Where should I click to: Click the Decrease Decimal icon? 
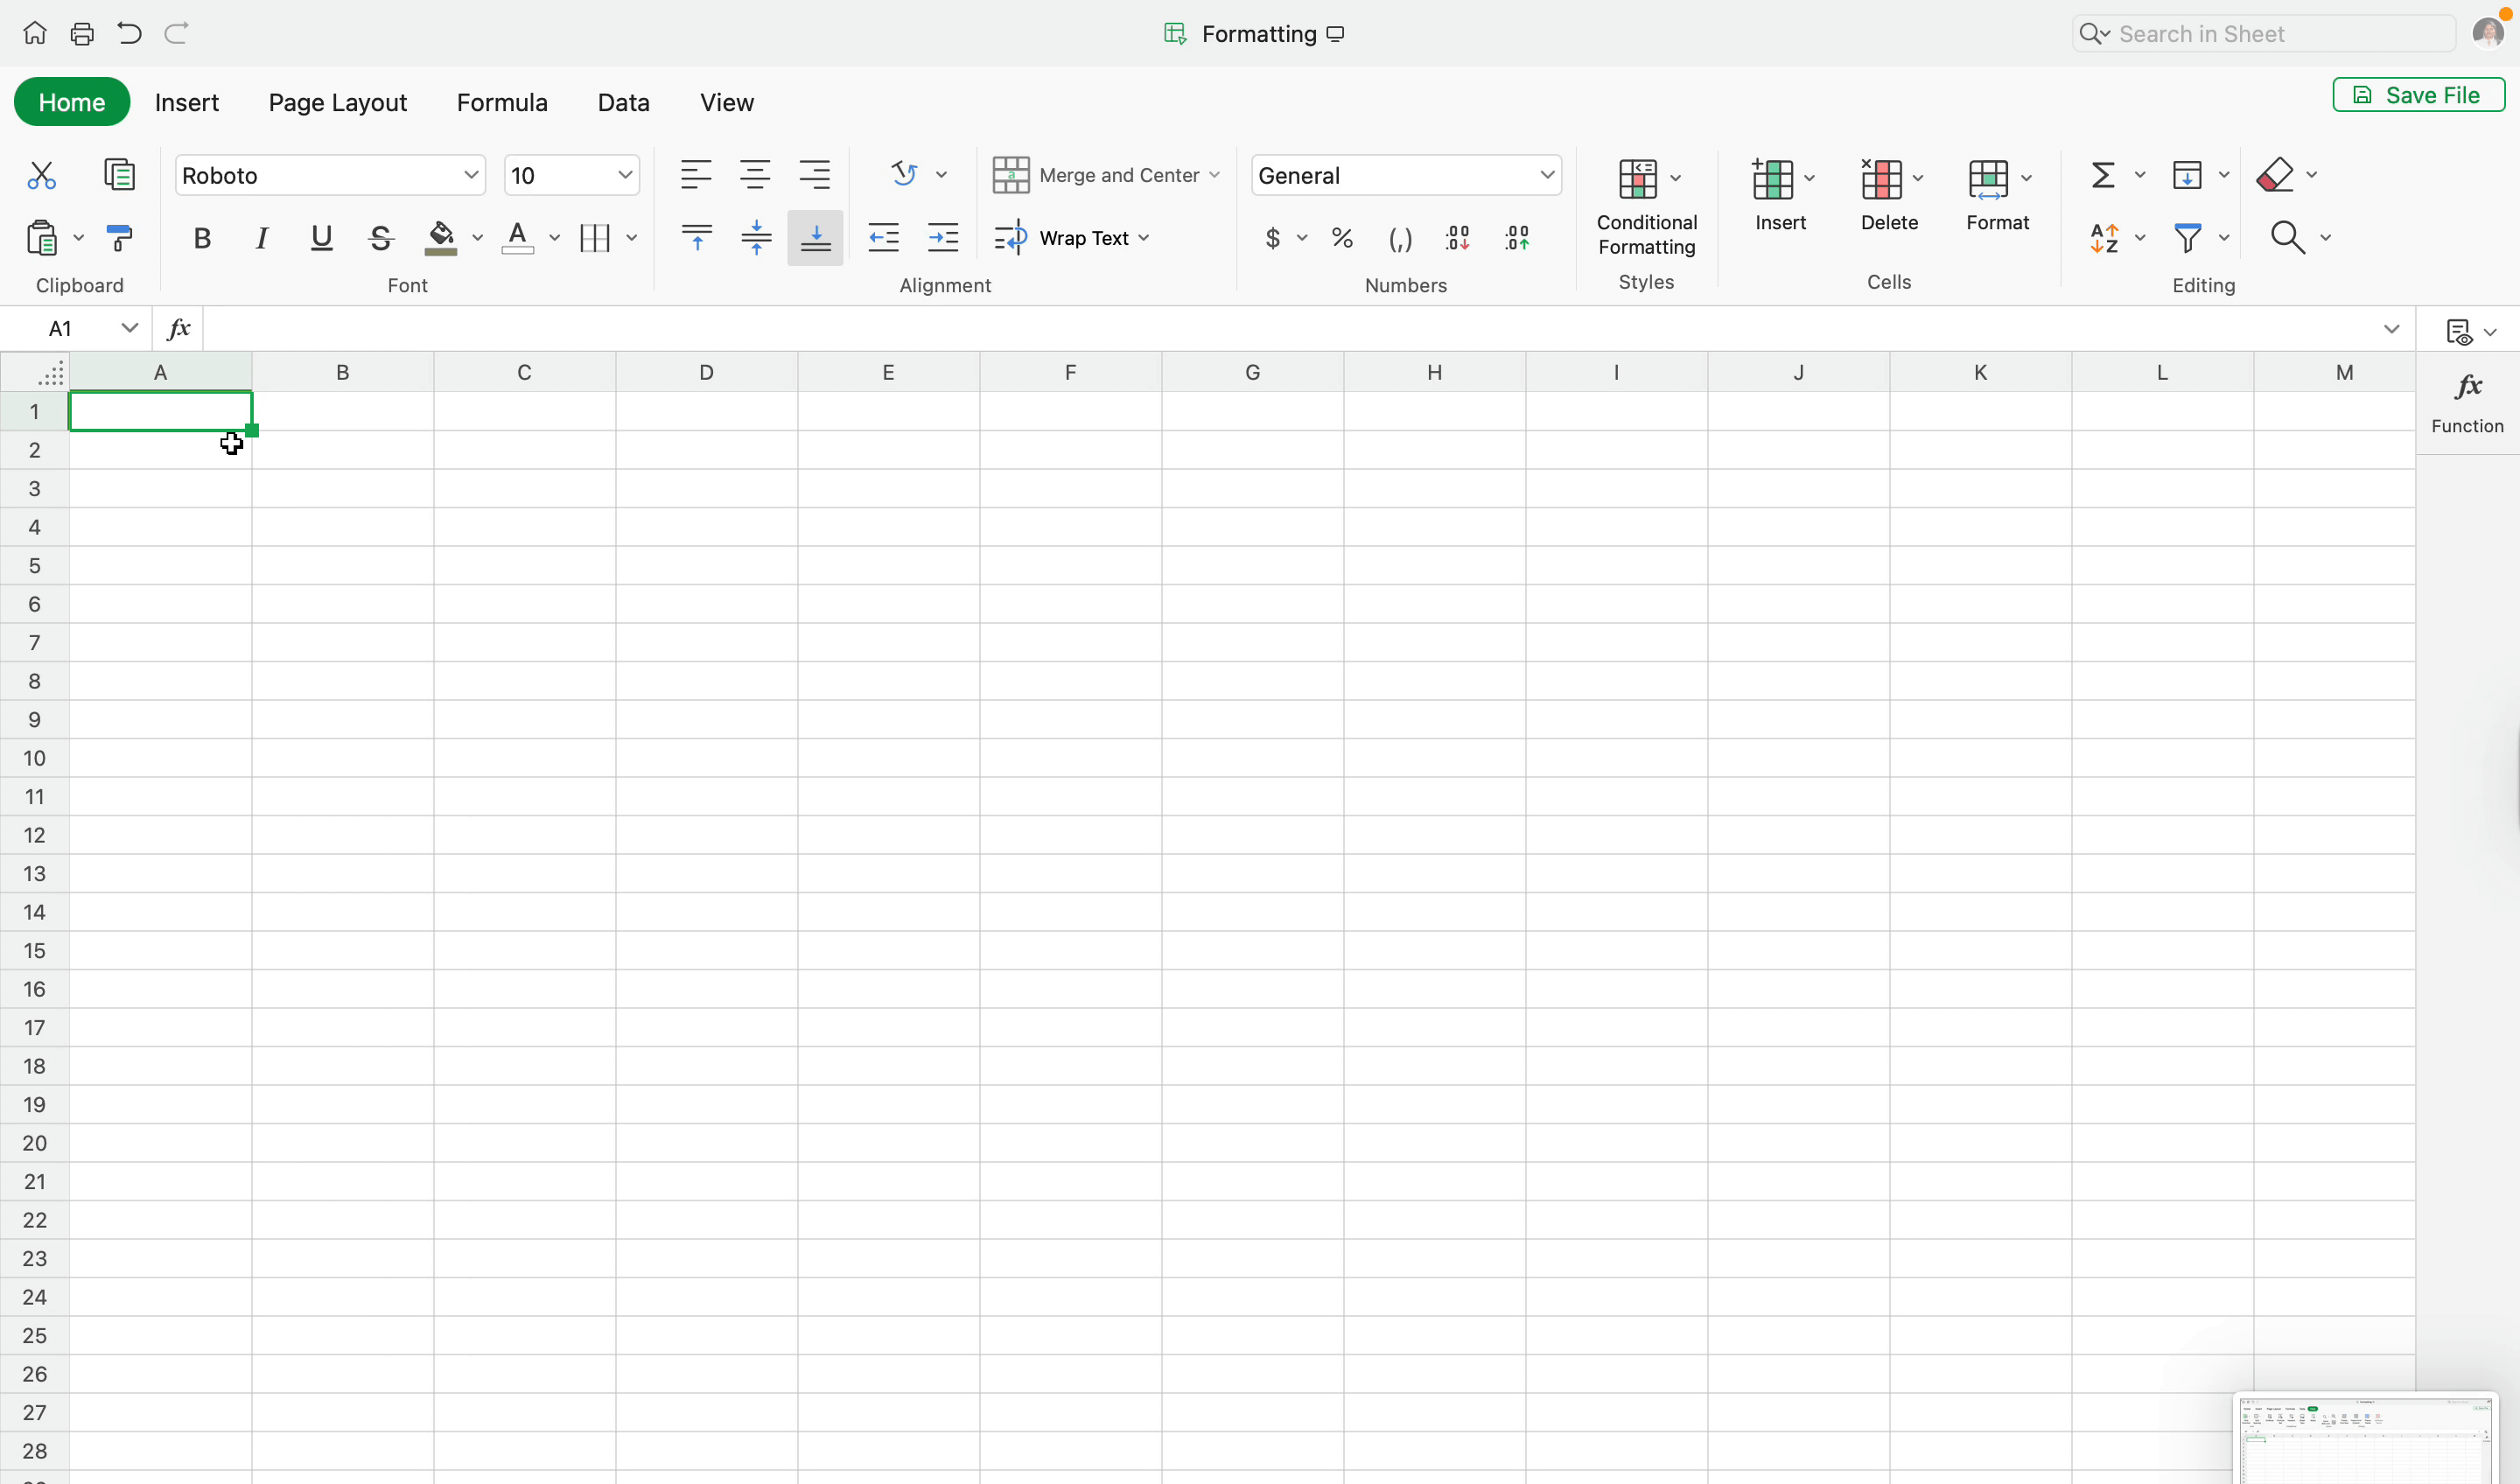(x=1458, y=238)
